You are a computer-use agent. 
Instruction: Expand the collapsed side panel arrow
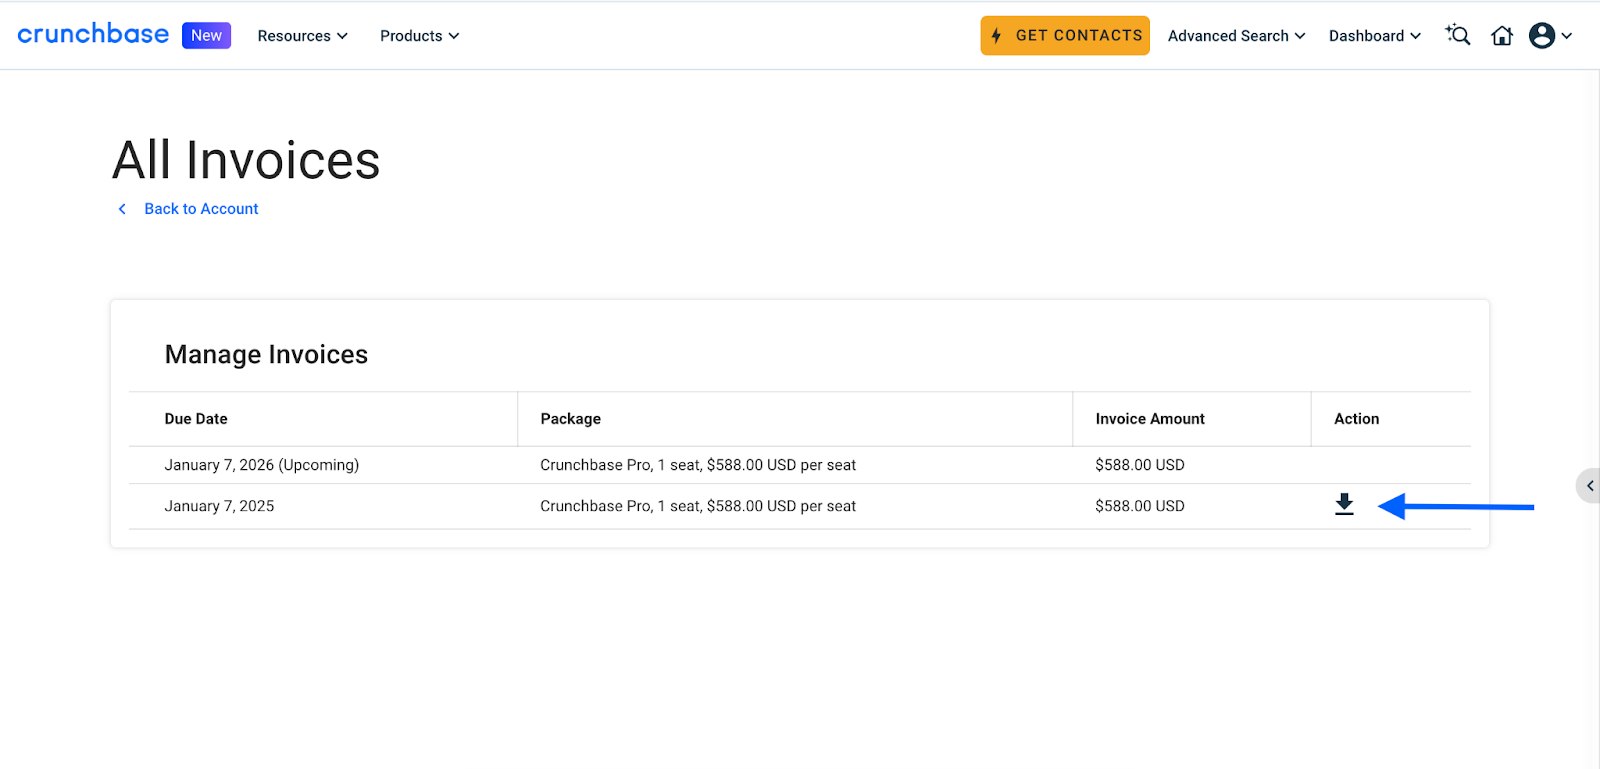[1589, 486]
